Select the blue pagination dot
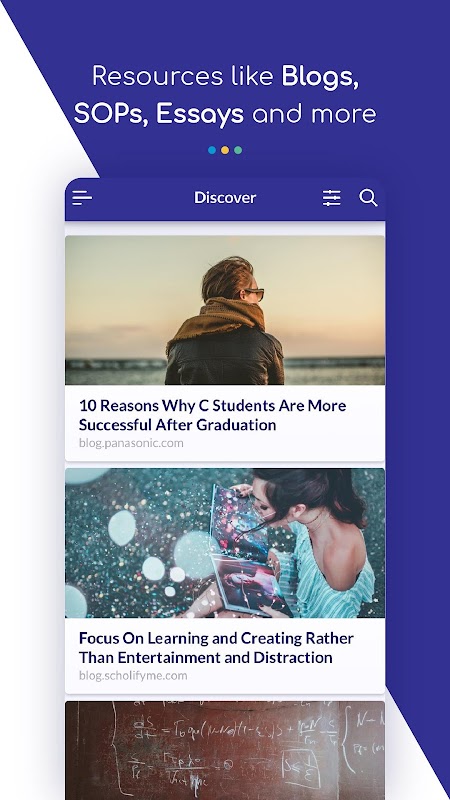The width and height of the screenshot is (450, 800). 212,150
